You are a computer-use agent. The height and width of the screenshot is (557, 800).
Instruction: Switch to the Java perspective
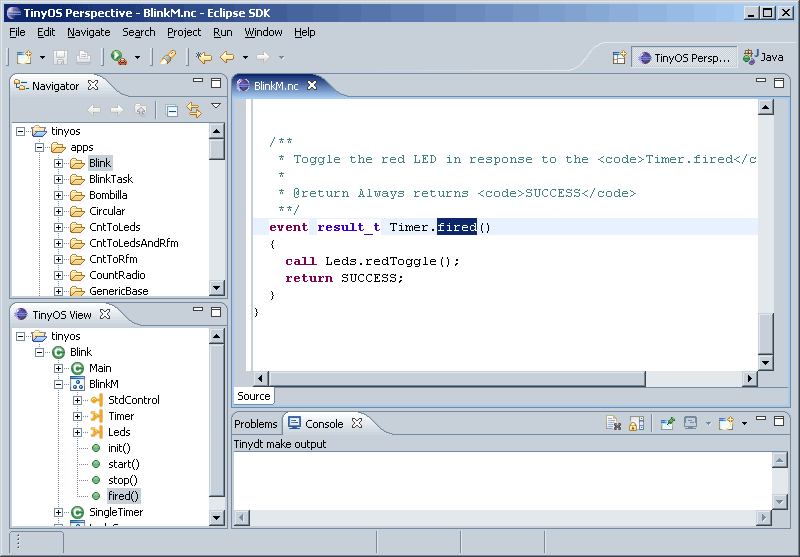click(x=764, y=58)
